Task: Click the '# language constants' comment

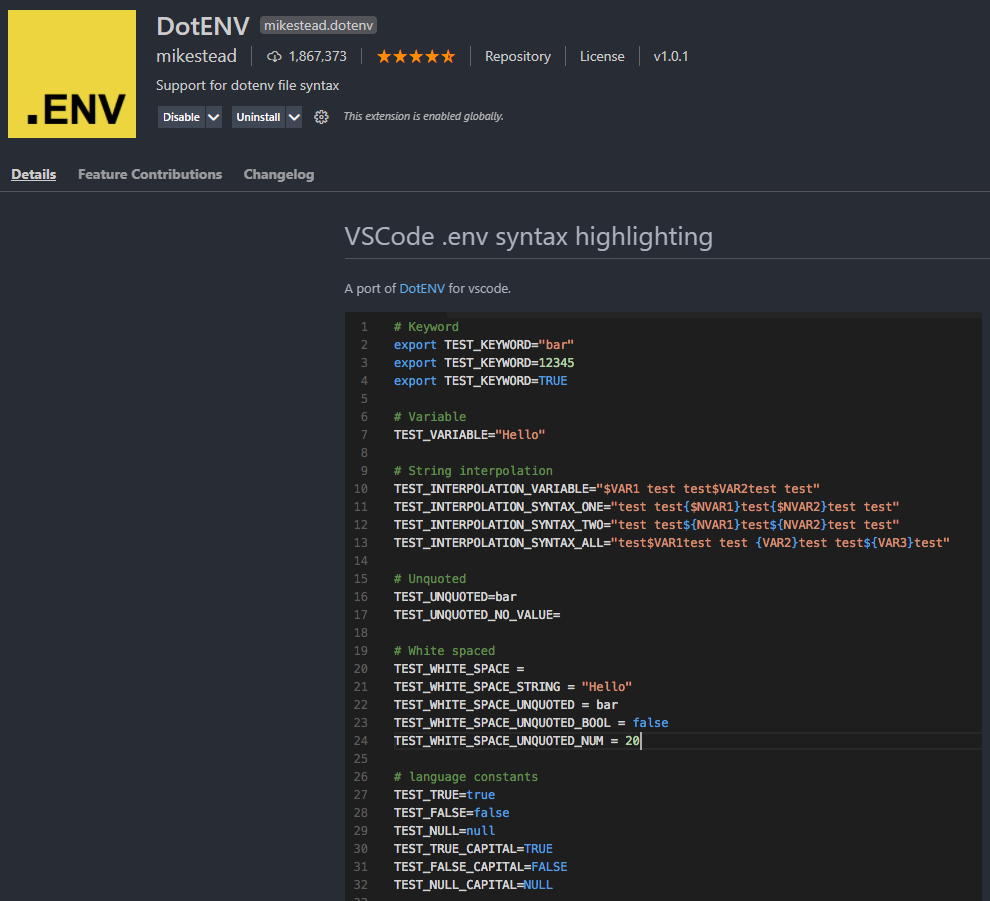Action: (466, 777)
